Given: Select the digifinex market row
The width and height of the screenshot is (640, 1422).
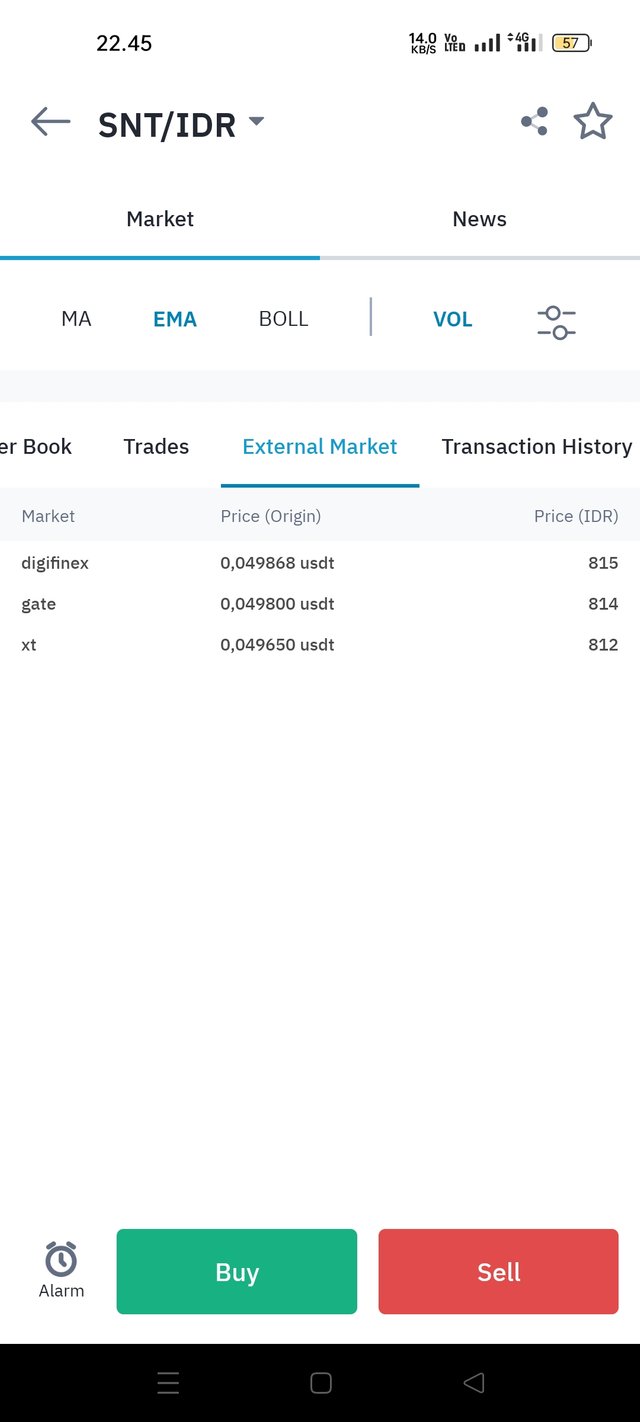Looking at the screenshot, I should (x=320, y=563).
